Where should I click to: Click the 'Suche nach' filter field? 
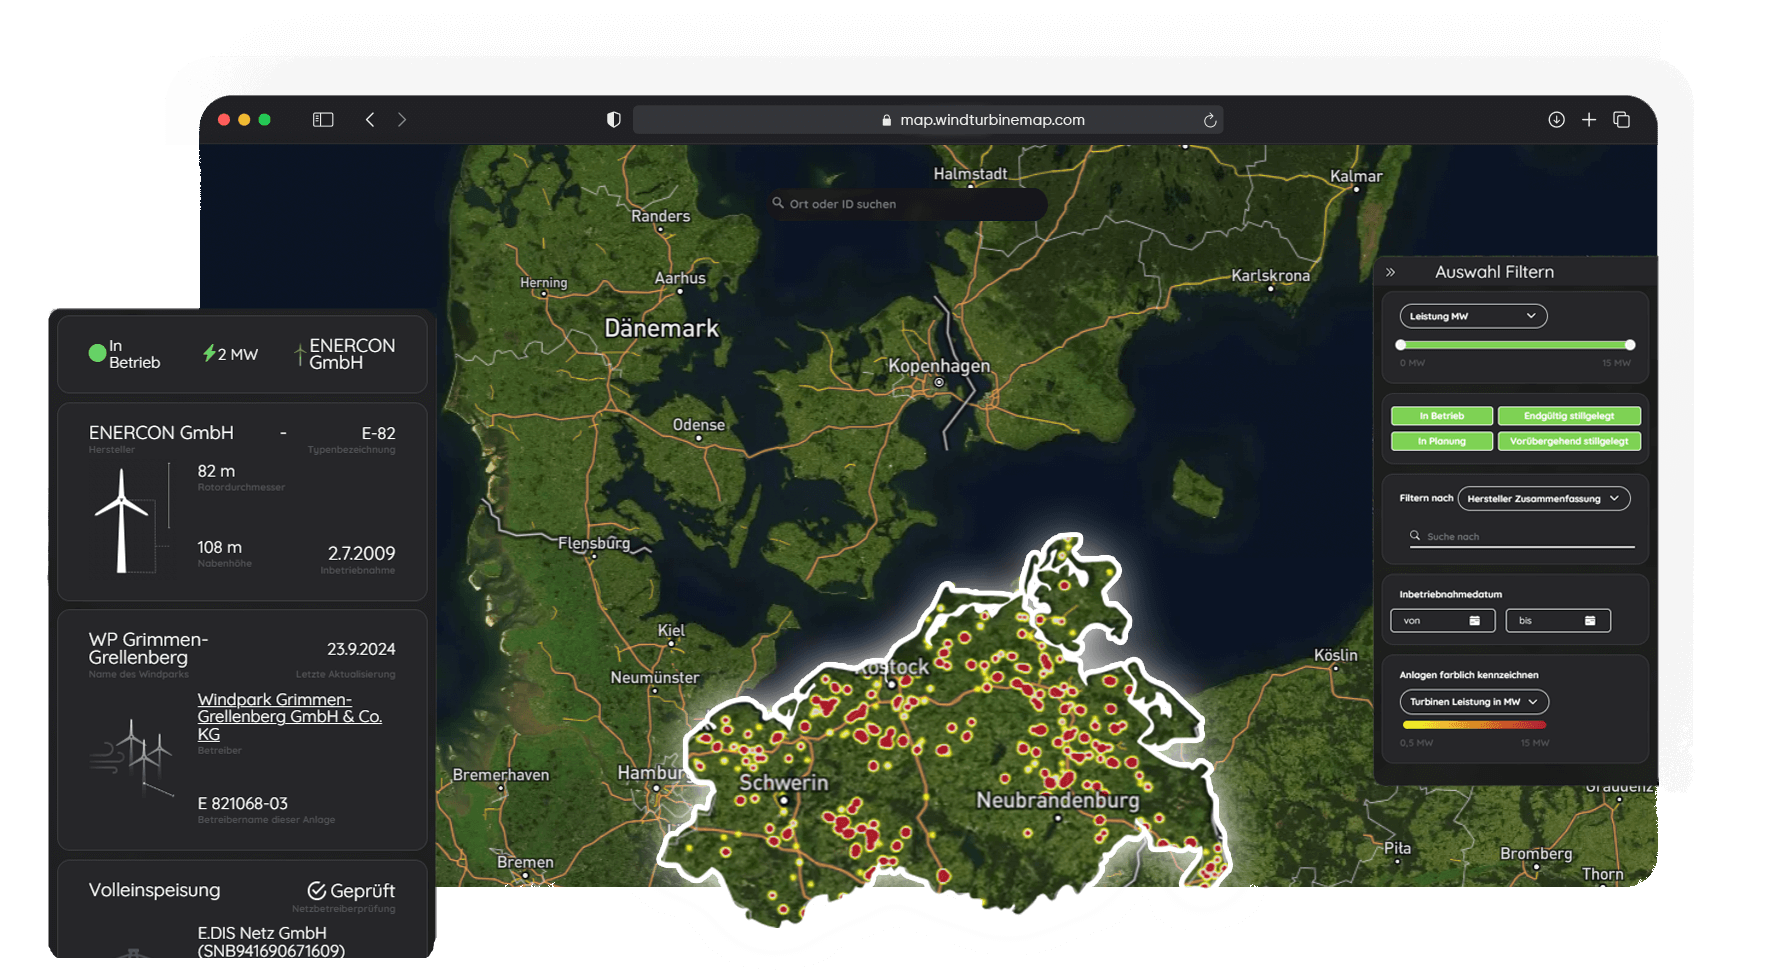[1522, 537]
